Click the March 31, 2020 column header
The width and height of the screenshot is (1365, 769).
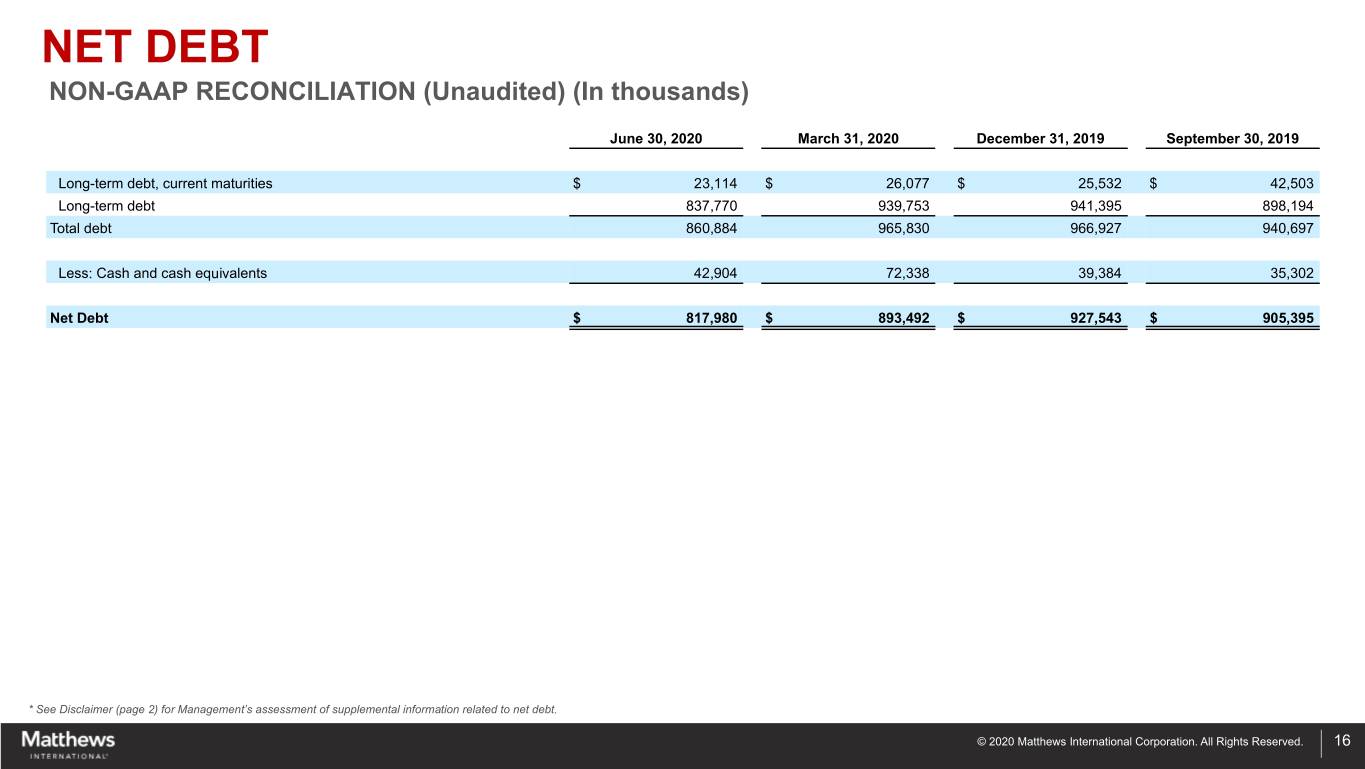click(x=847, y=138)
